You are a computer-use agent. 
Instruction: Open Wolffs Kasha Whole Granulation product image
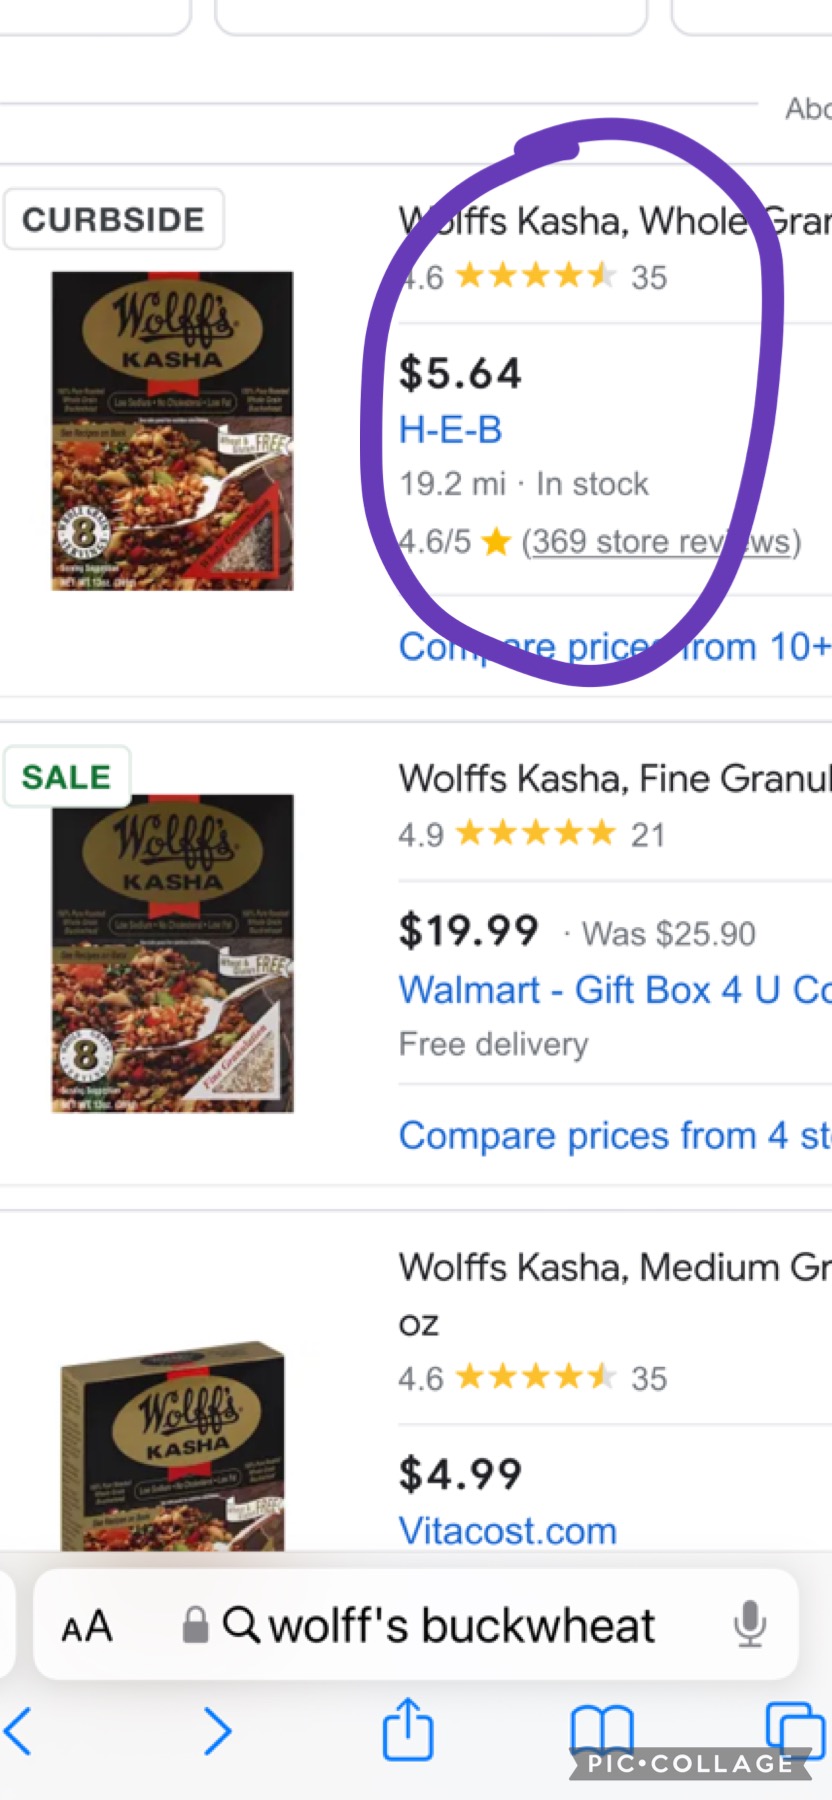tap(172, 431)
